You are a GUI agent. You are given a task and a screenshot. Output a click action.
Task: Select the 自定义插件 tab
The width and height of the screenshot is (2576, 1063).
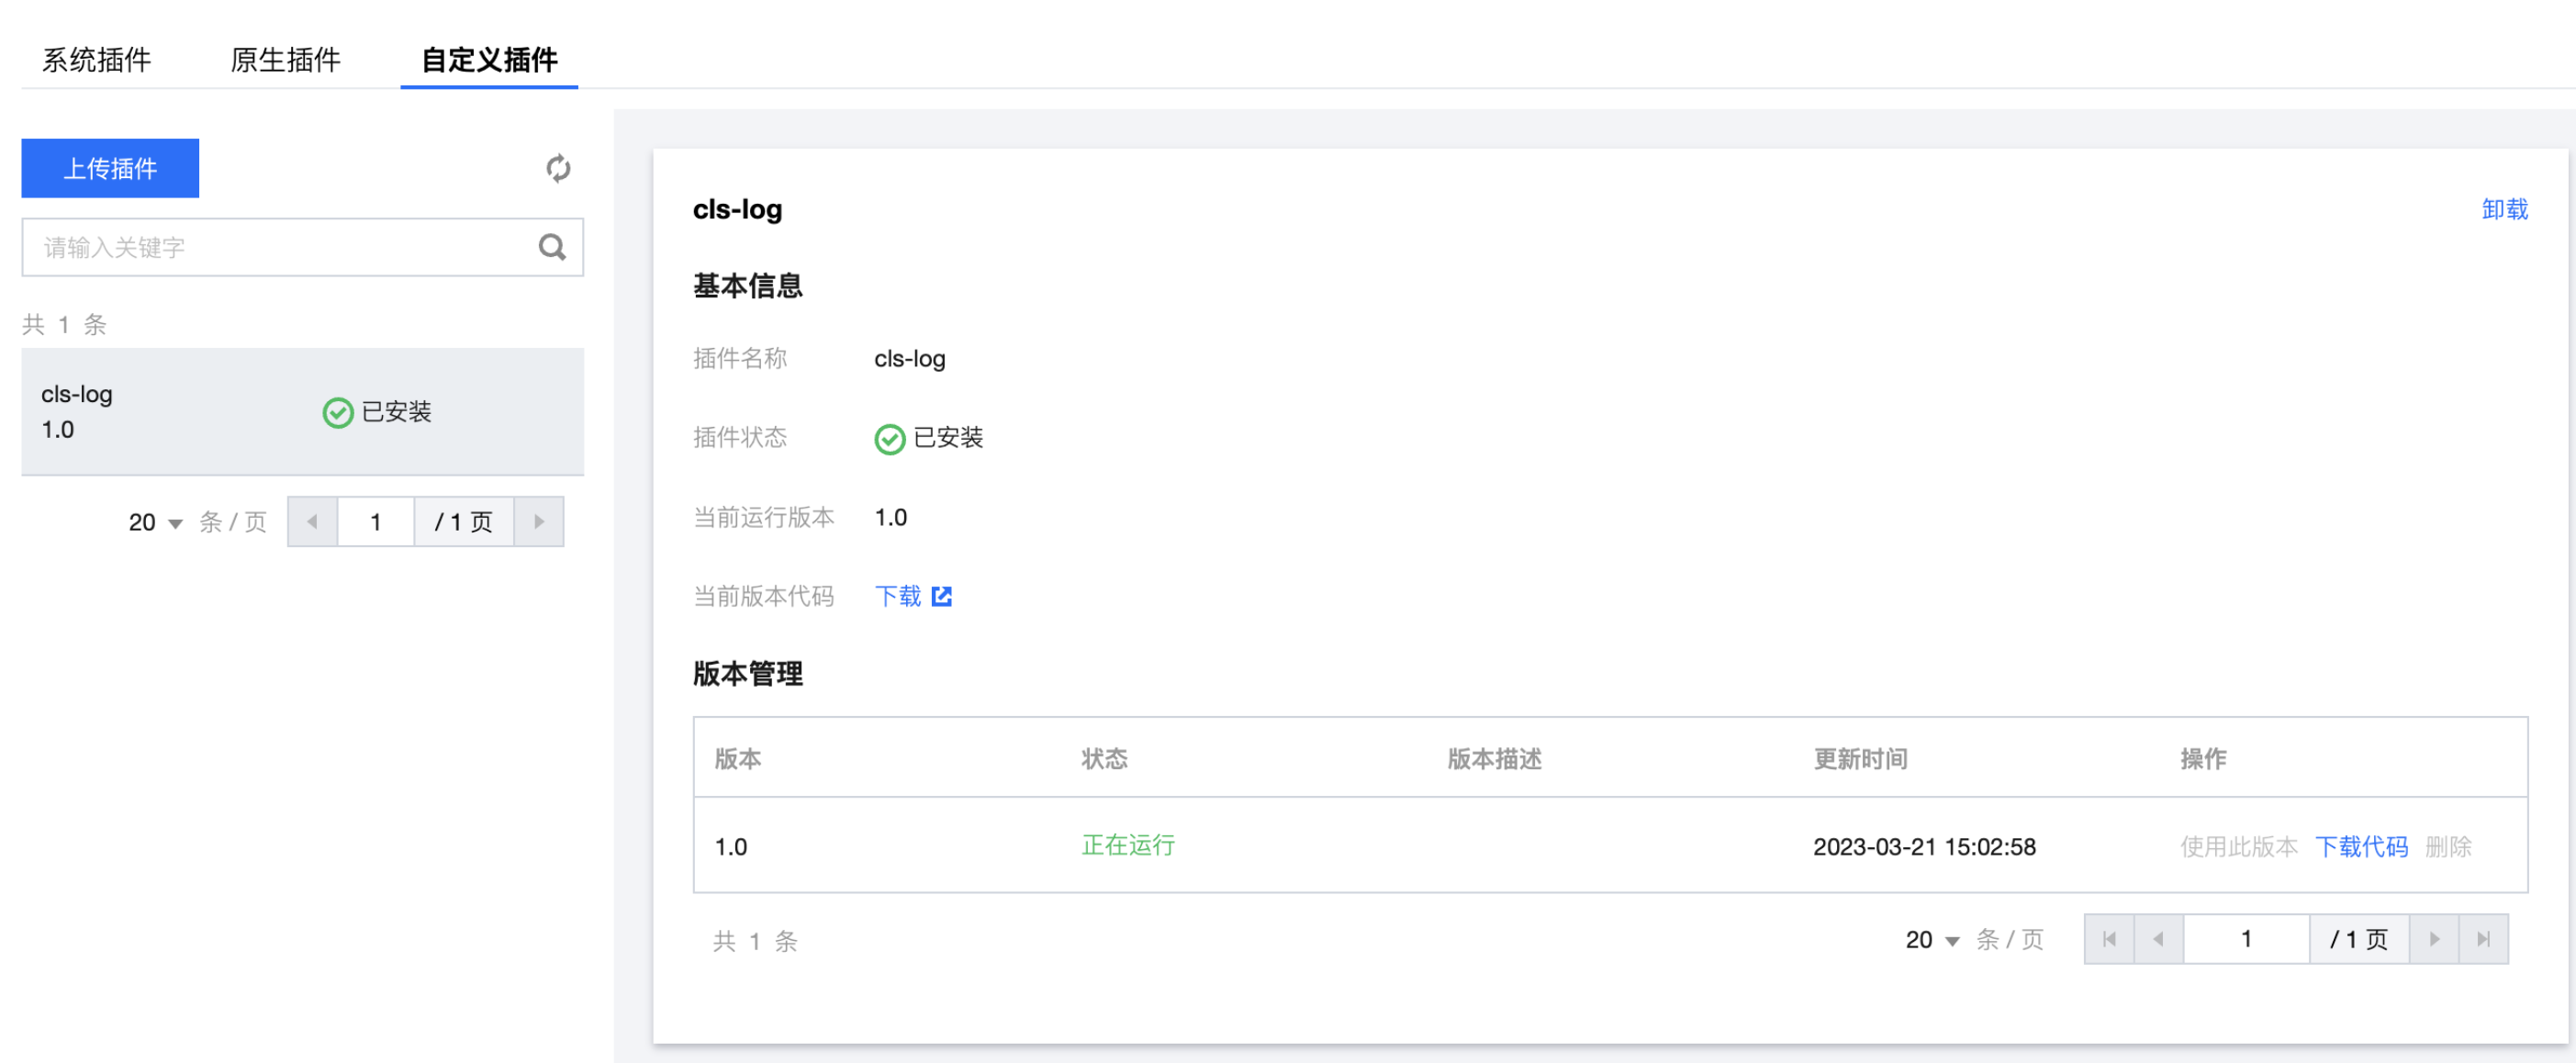pos(489,60)
